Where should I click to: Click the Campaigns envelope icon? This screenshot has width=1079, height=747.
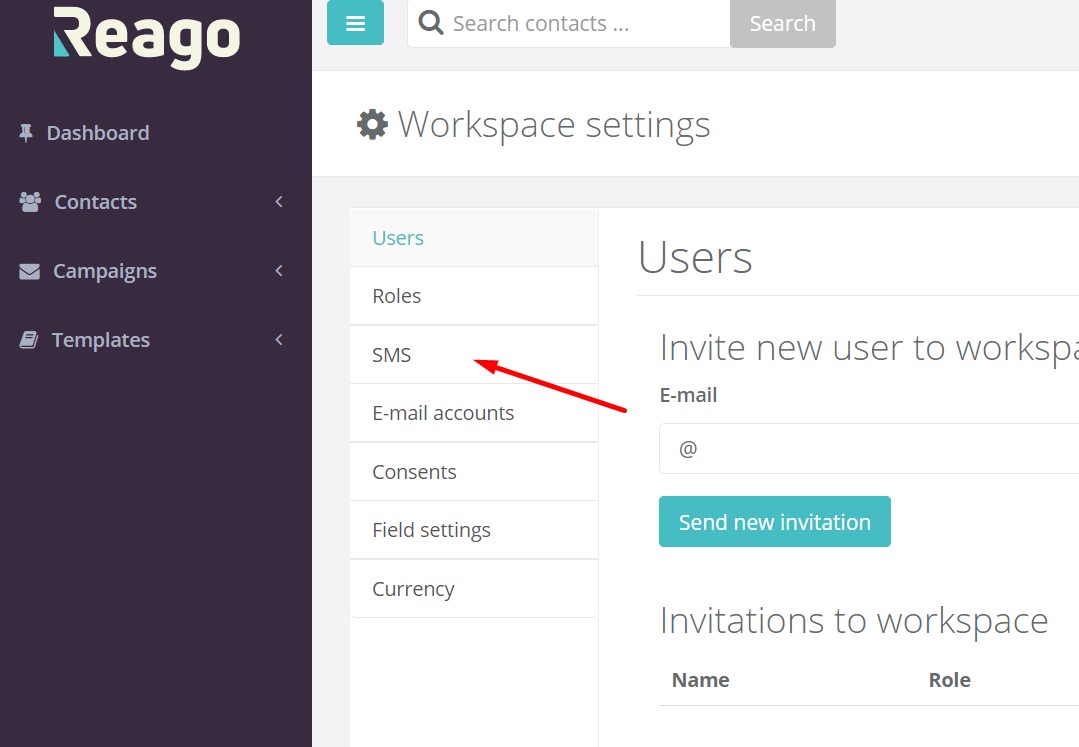29,271
